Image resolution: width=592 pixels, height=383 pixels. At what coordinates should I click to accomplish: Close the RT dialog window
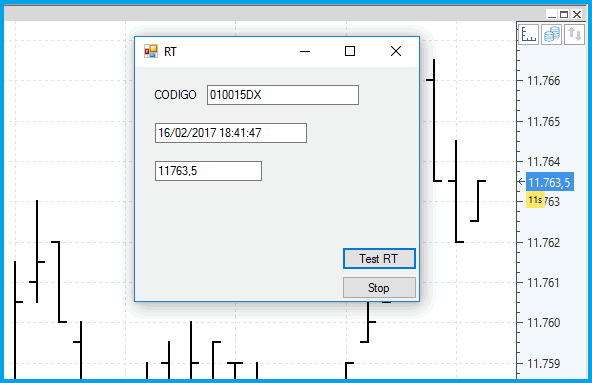(x=396, y=51)
